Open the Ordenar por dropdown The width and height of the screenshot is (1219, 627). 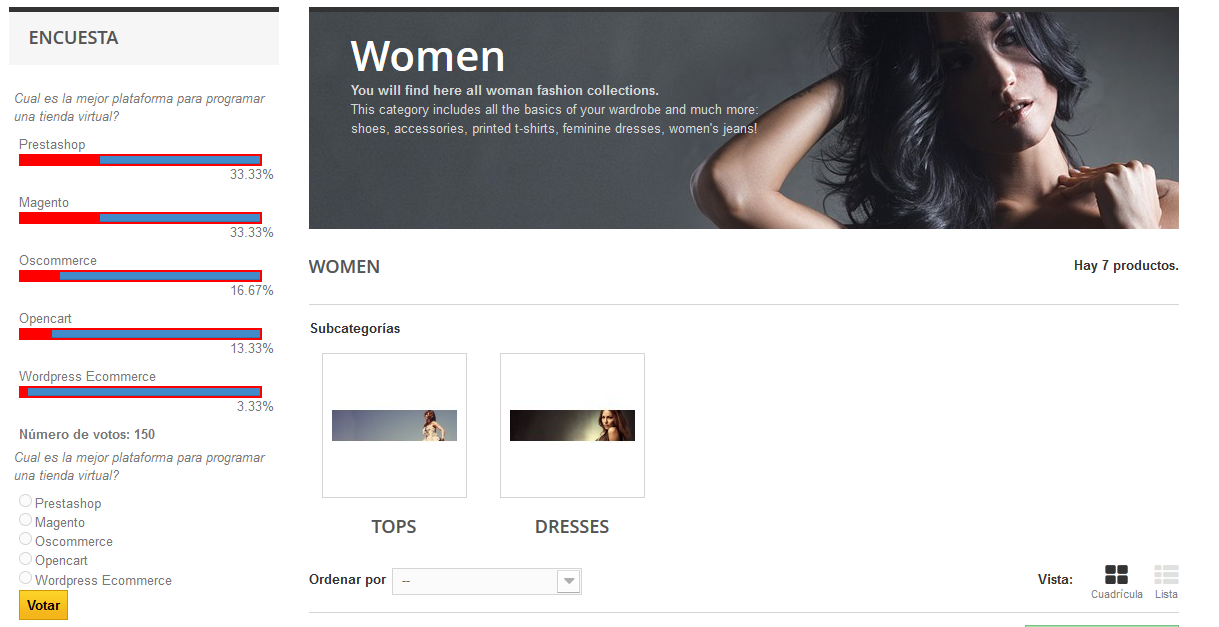click(x=475, y=581)
